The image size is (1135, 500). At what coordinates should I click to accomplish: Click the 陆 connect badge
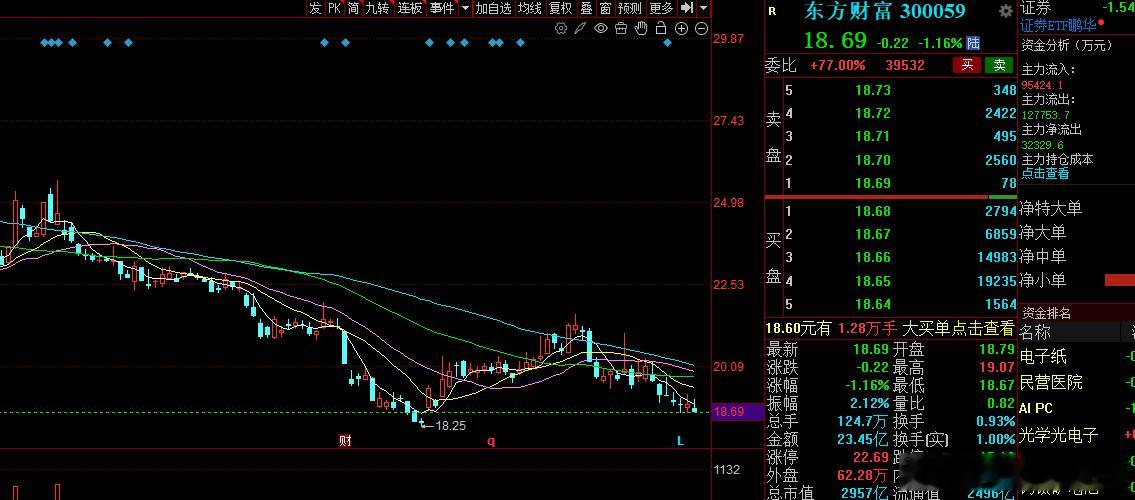click(x=974, y=43)
